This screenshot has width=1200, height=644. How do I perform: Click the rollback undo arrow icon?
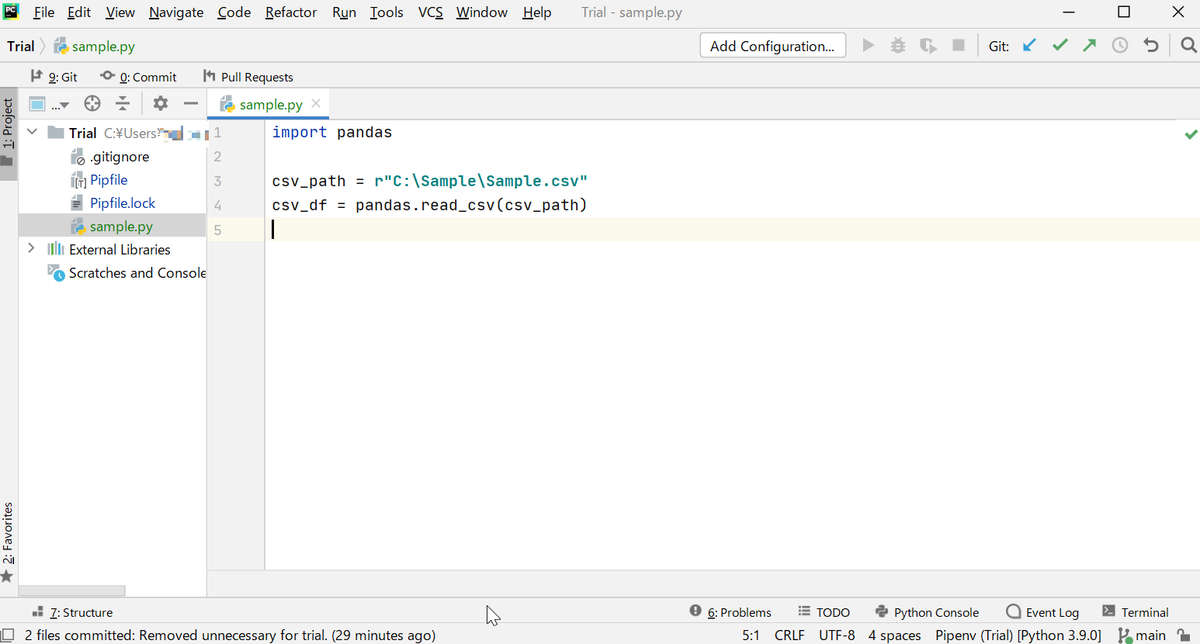tap(1151, 45)
